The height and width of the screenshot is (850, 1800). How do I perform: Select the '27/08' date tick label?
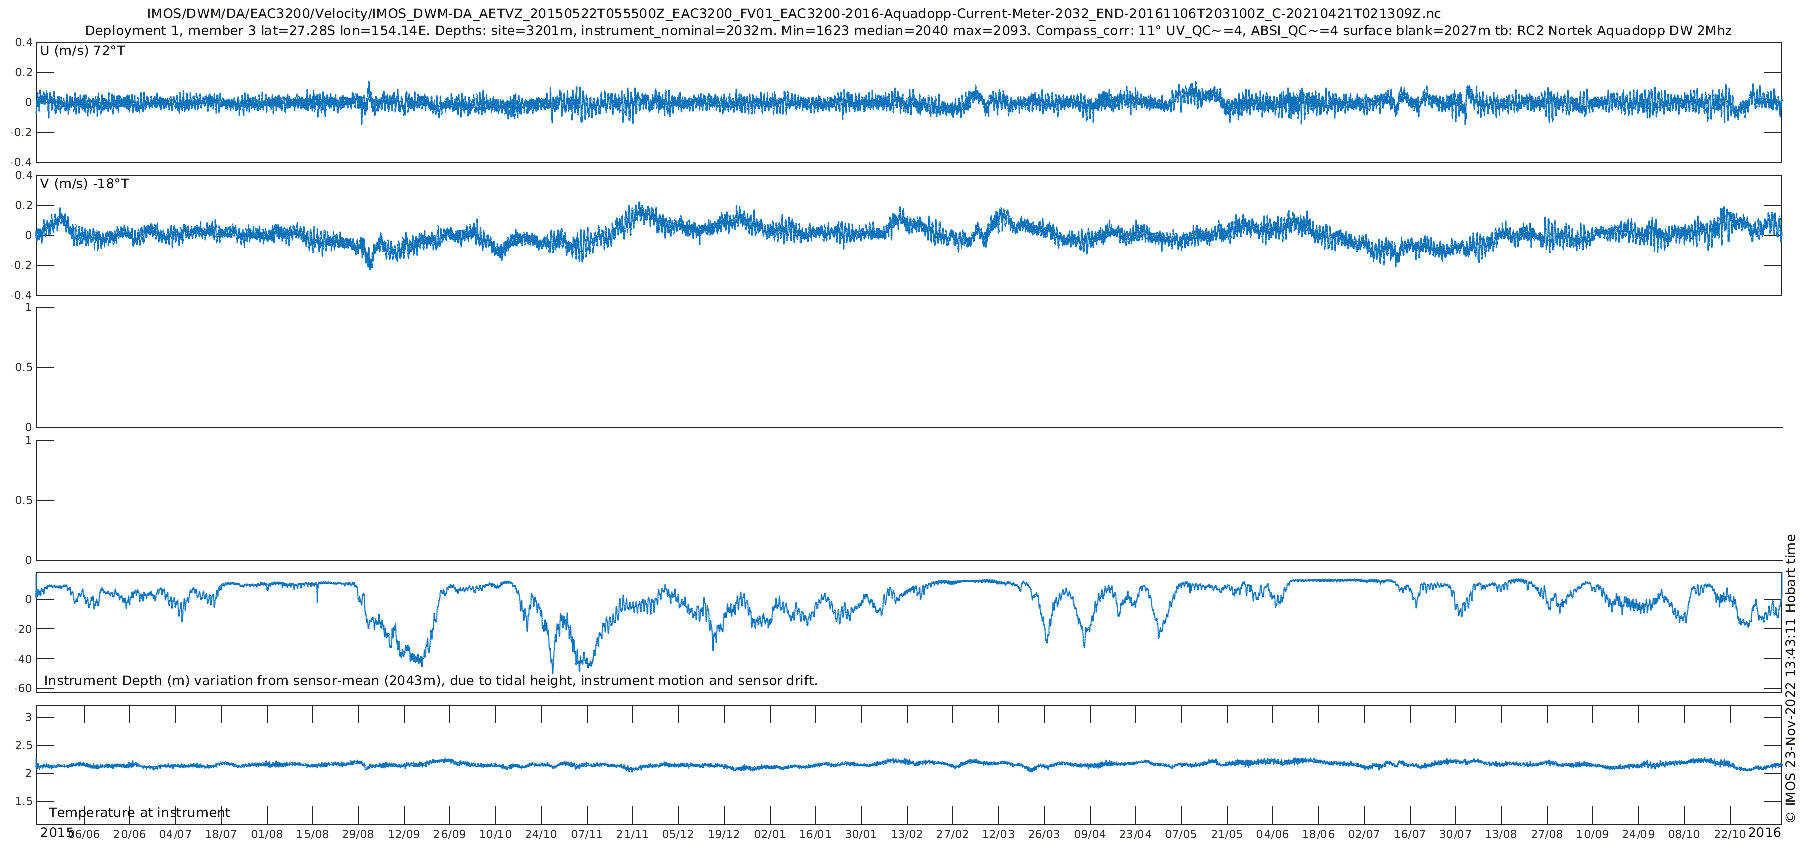point(1547,834)
